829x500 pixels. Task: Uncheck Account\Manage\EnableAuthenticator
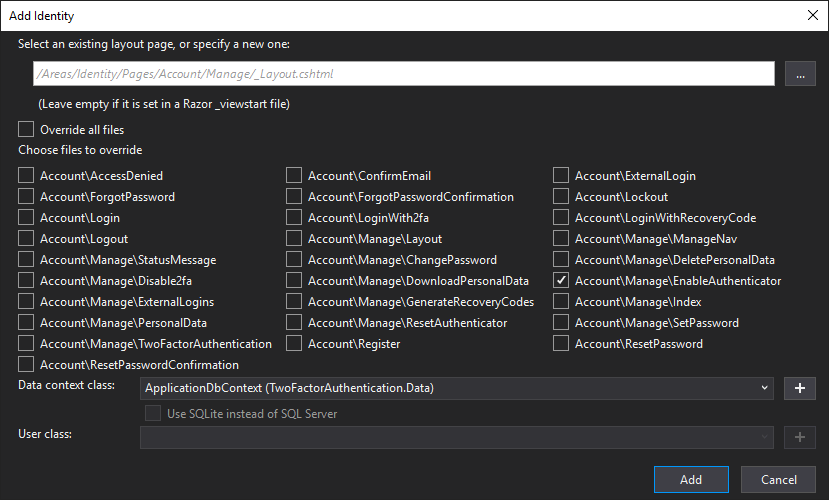[562, 281]
